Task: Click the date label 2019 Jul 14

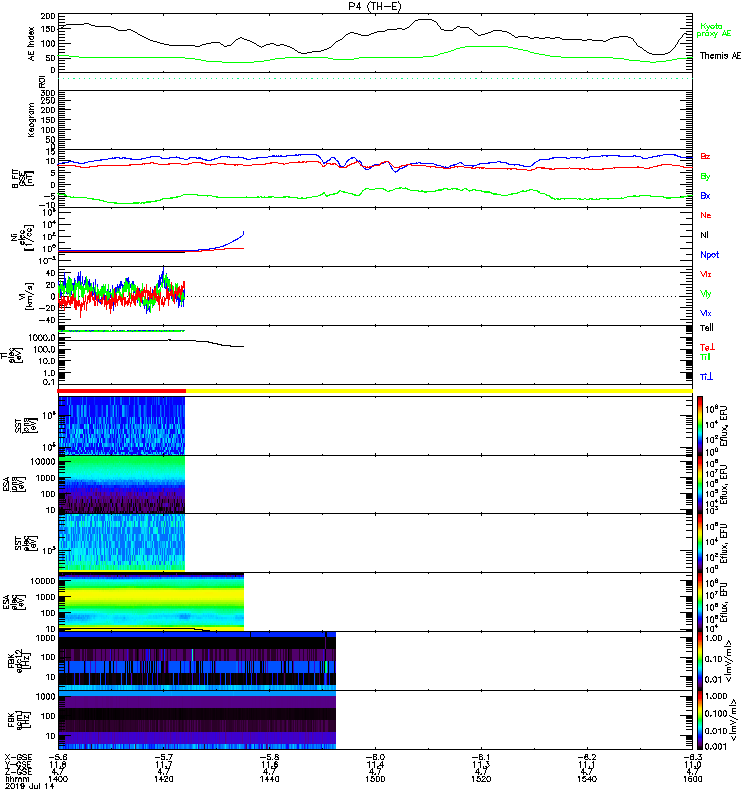Action: [30, 786]
